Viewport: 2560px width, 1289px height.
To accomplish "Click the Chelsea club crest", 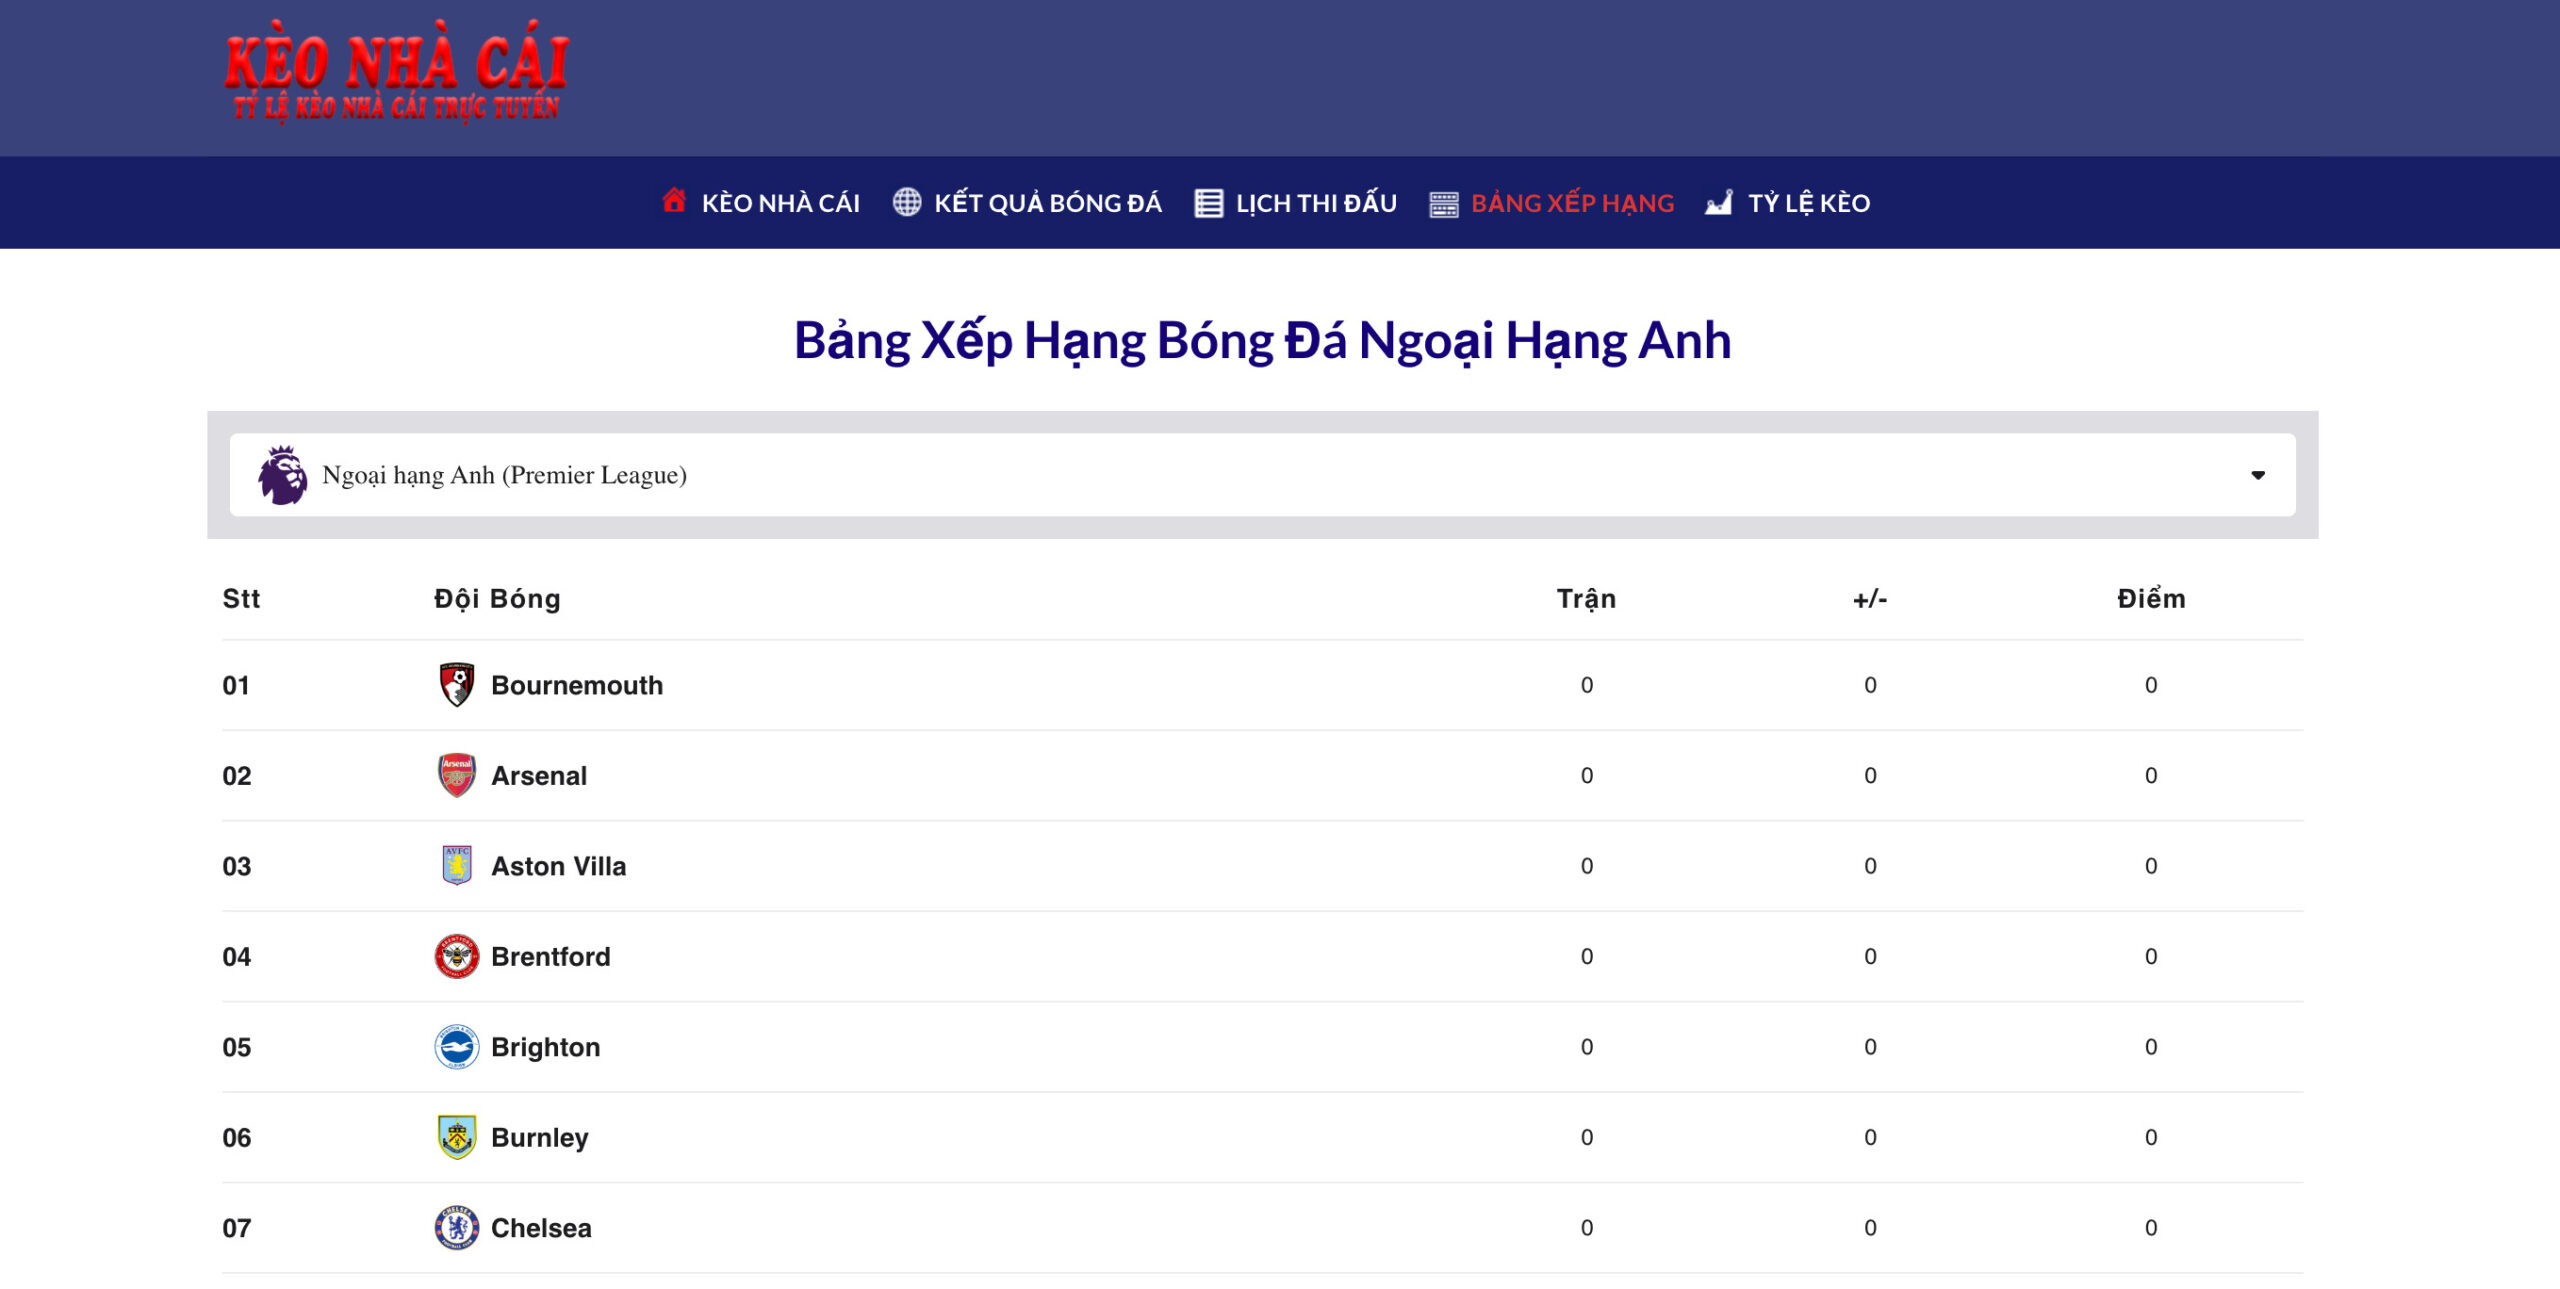I will coord(457,1227).
